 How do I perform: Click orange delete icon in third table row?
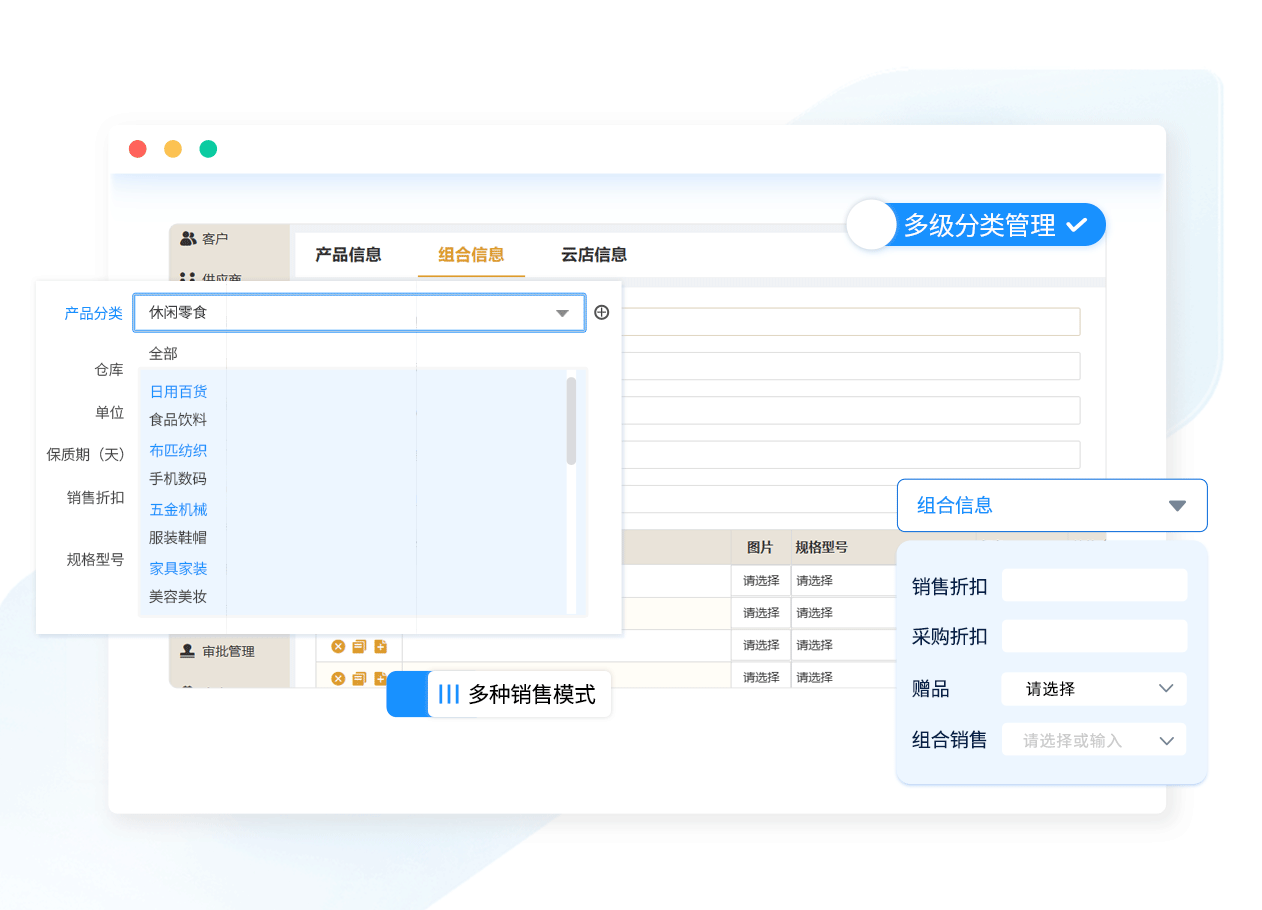338,646
